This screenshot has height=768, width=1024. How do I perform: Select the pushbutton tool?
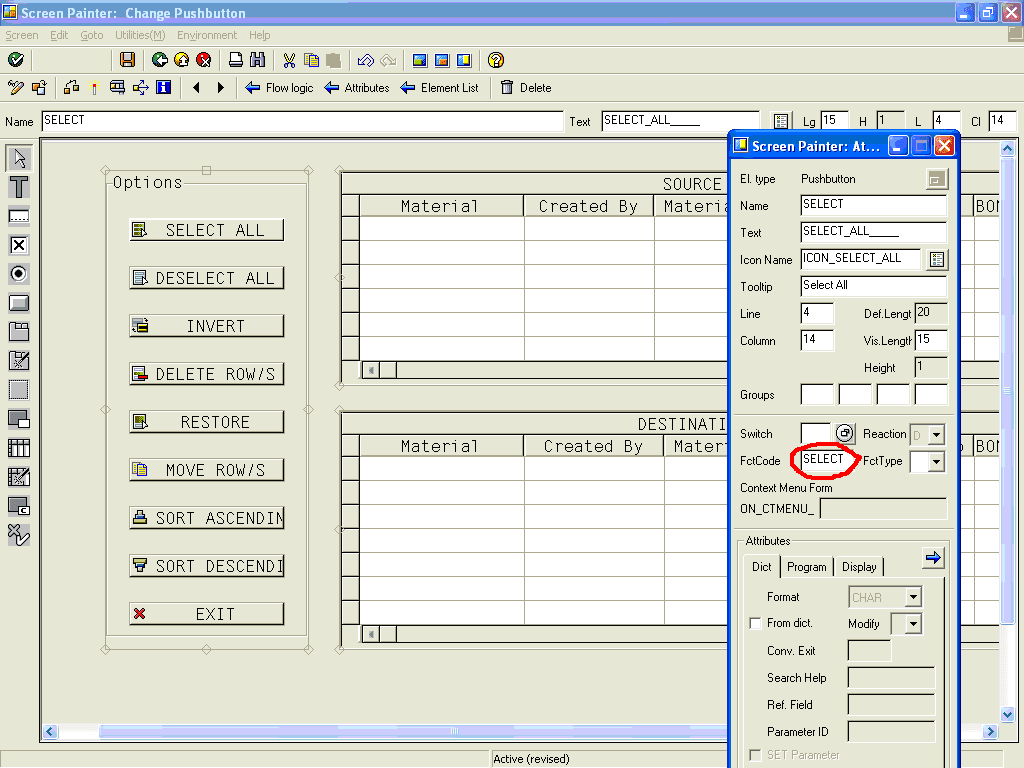18,303
